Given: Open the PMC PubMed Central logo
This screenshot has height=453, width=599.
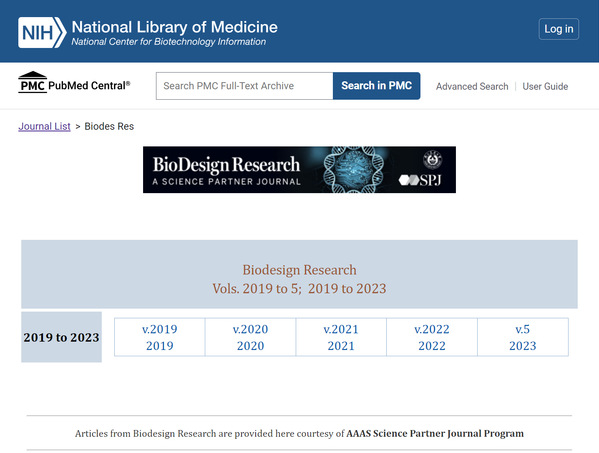Looking at the screenshot, I should click(74, 83).
